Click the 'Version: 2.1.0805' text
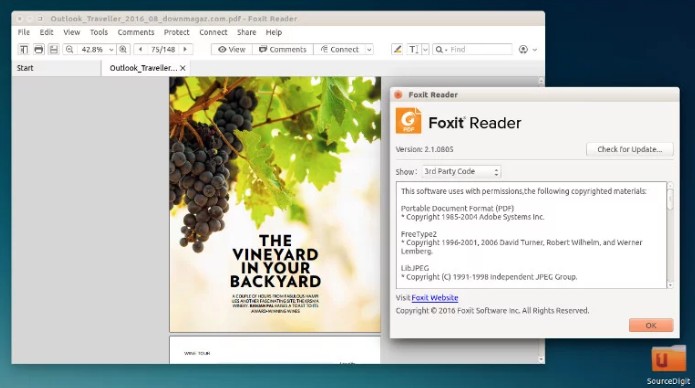This screenshot has height=388, width=695. pos(424,149)
